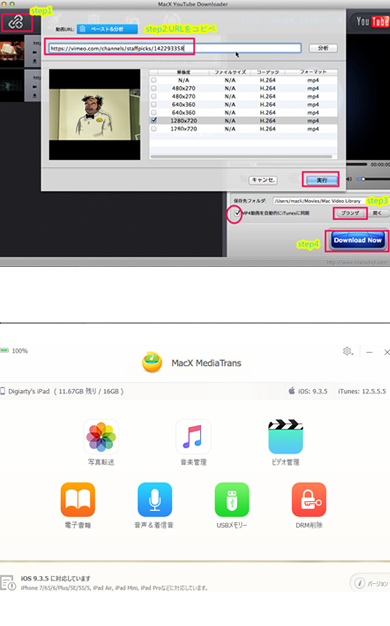
Task: Check the N/A resolution row checkbox
Action: pyautogui.click(x=154, y=80)
